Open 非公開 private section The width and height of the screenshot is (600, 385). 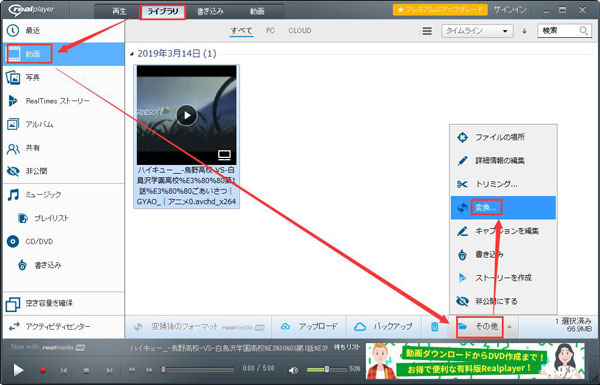click(63, 171)
